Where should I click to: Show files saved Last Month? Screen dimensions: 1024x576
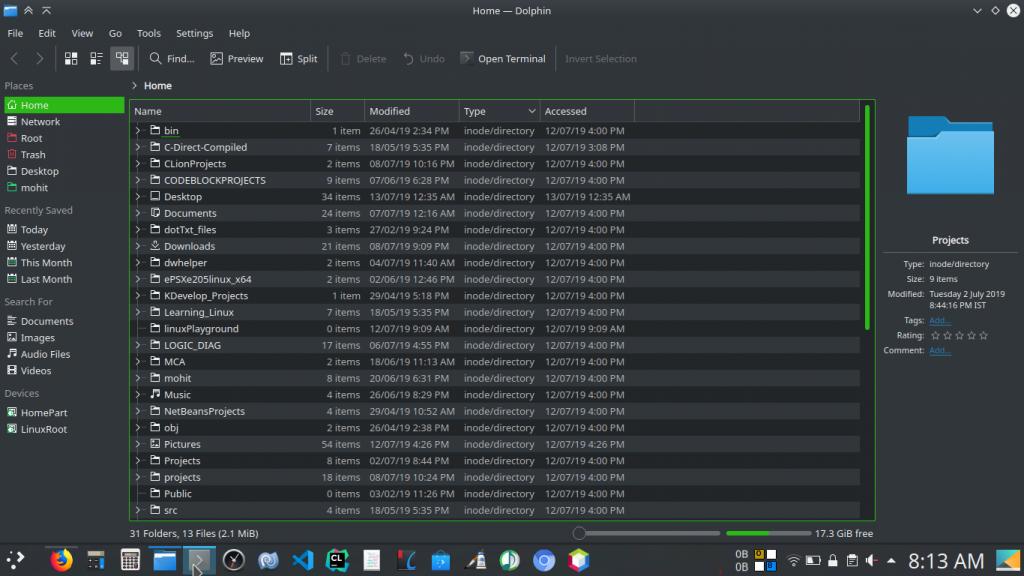pos(64,279)
